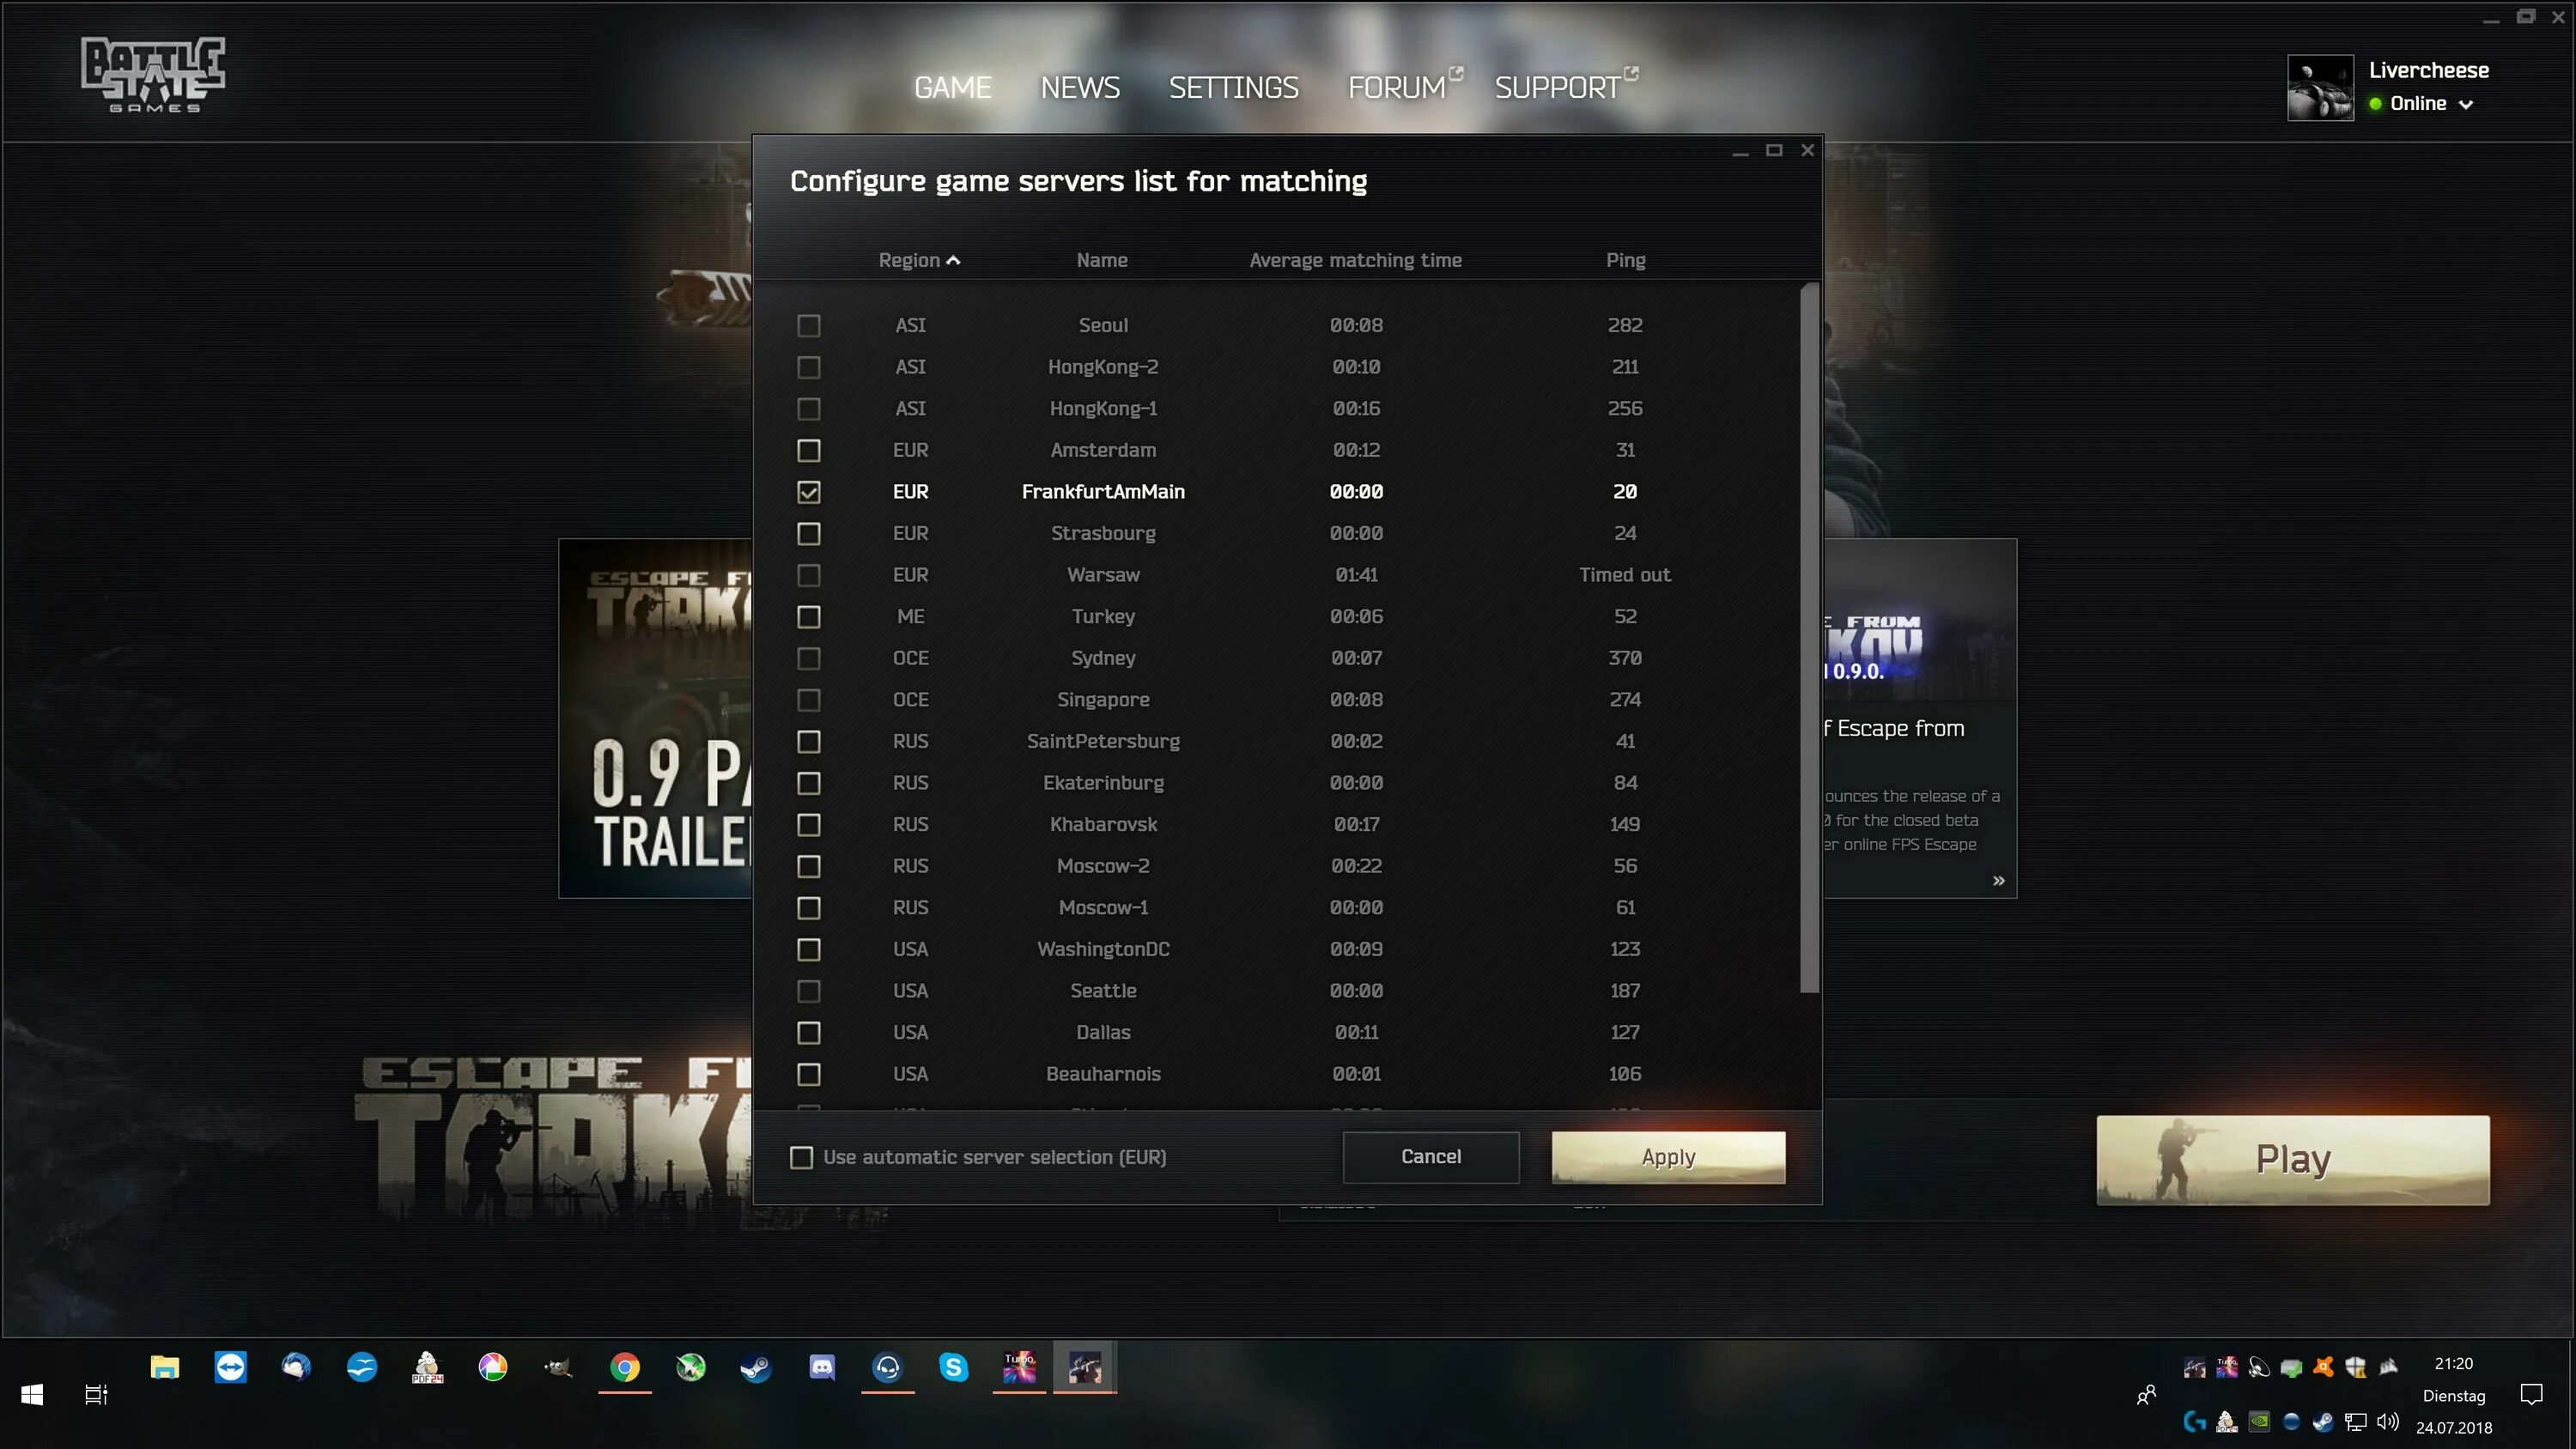This screenshot has width=2576, height=1449.
Task: Click the Livercheese profile icon
Action: 2319,85
